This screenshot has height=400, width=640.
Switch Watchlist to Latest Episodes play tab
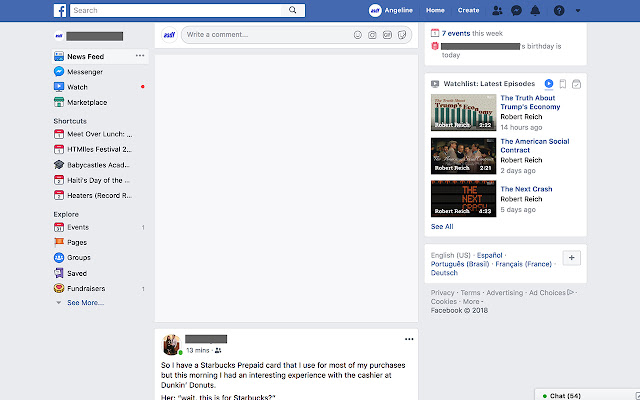(549, 83)
